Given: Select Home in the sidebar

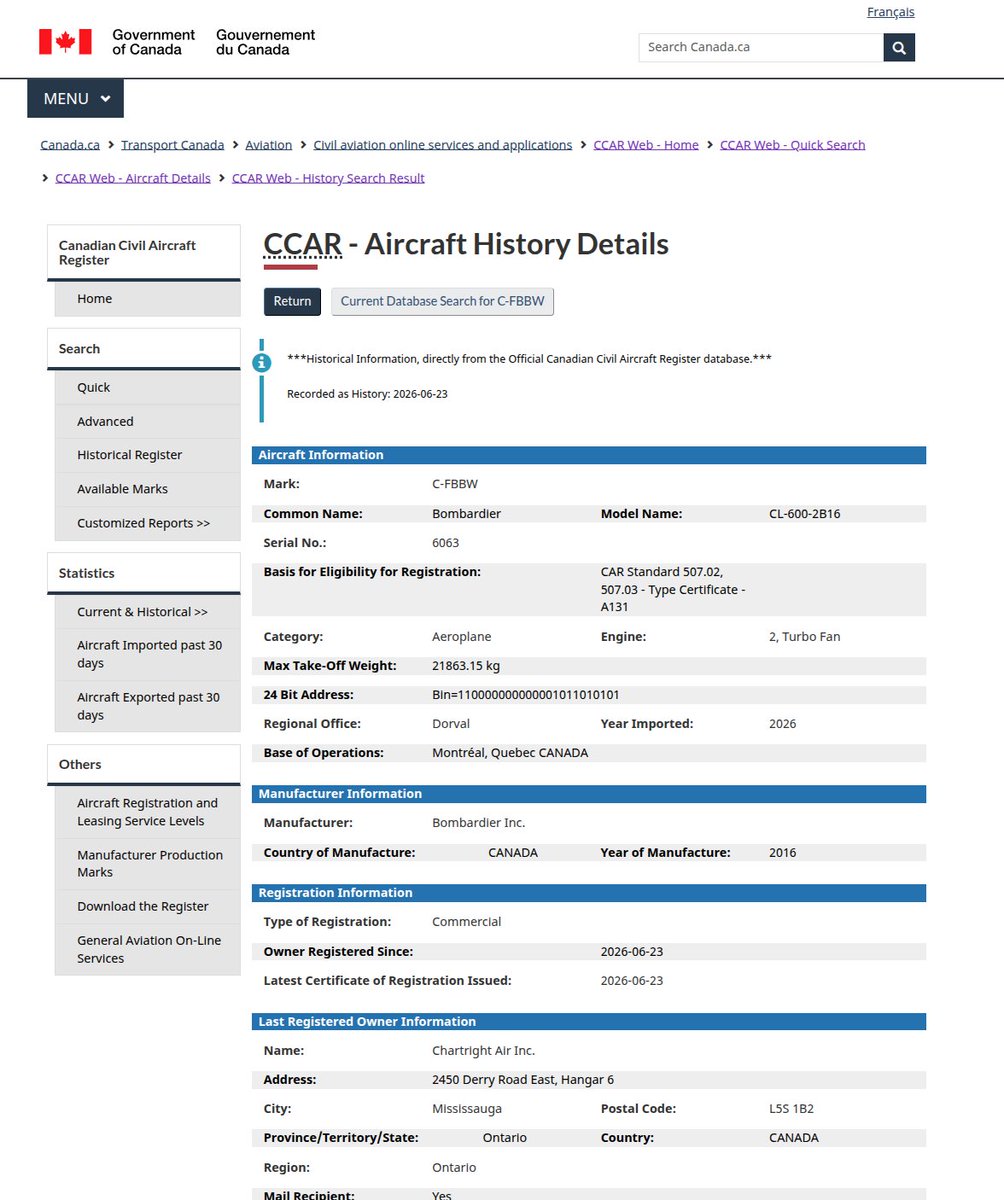Looking at the screenshot, I should (x=148, y=299).
